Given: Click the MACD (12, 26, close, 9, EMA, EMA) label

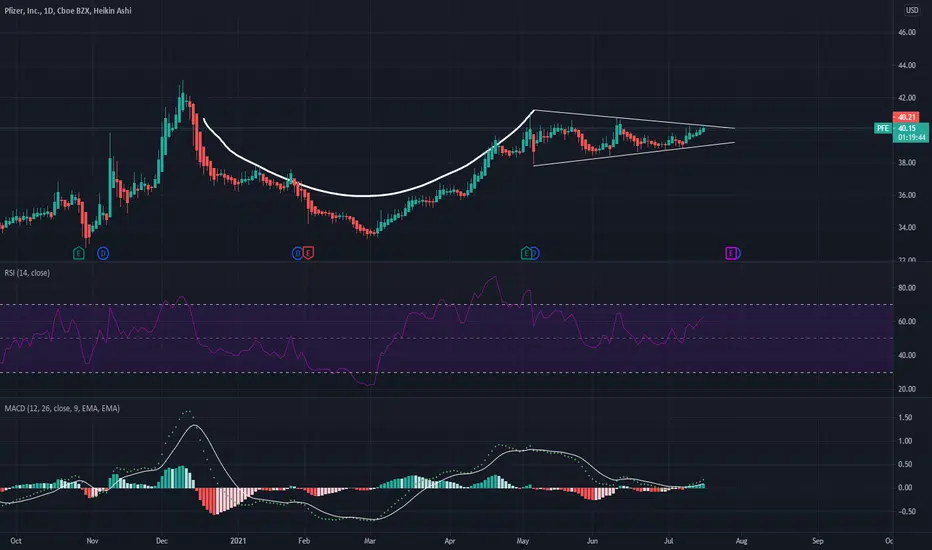Looking at the screenshot, I should coord(62,408).
